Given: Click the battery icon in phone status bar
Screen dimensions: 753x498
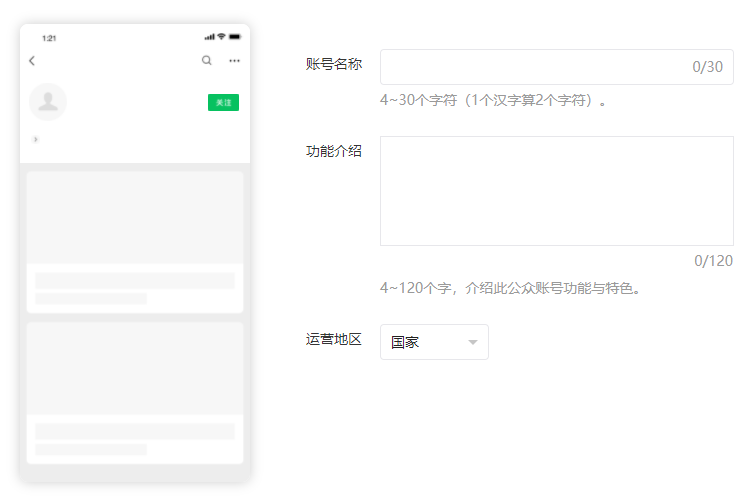Looking at the screenshot, I should pyautogui.click(x=234, y=37).
